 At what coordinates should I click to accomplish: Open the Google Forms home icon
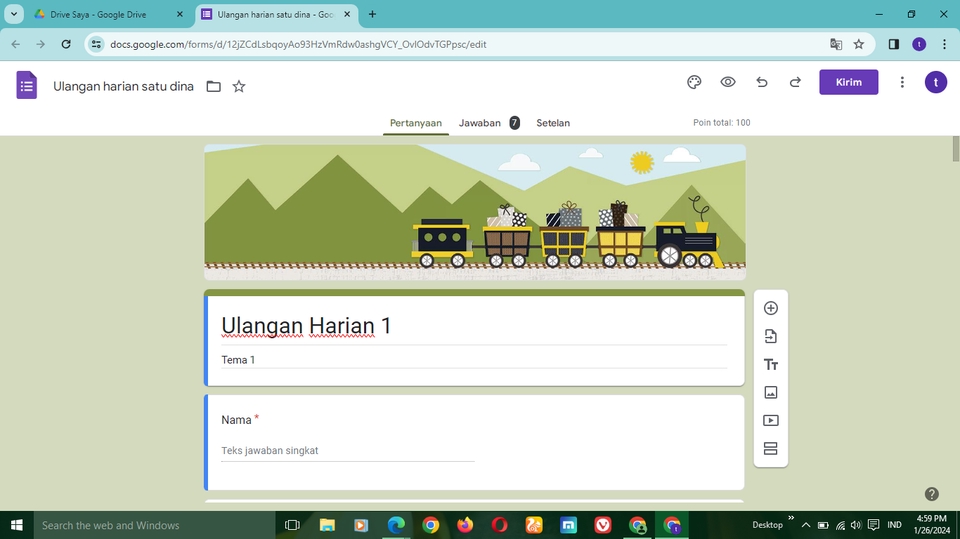26,85
